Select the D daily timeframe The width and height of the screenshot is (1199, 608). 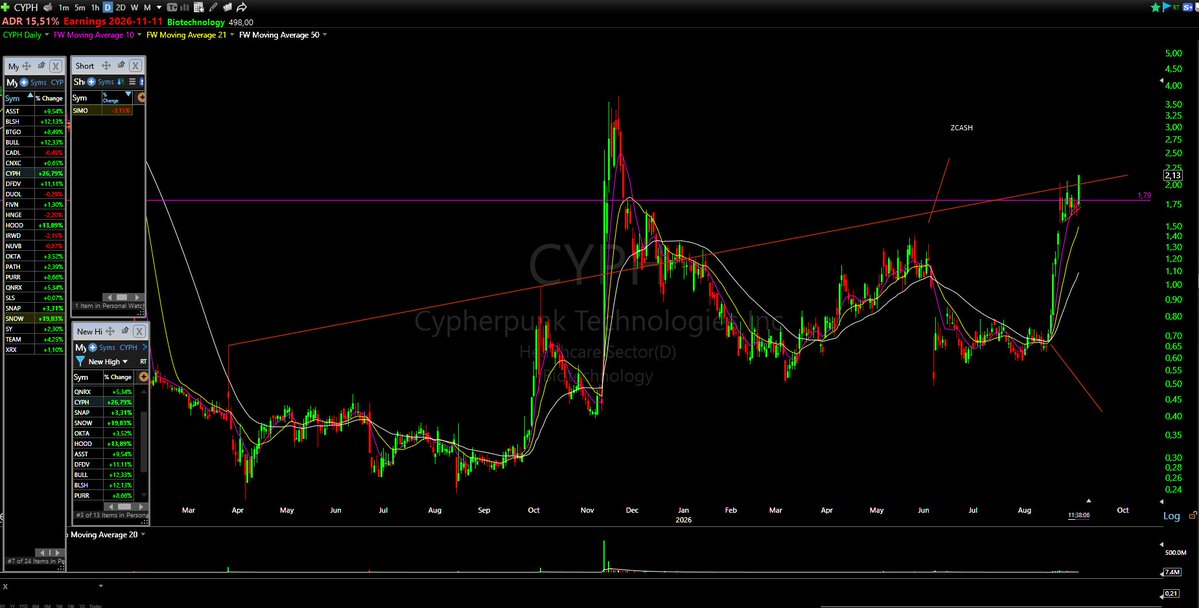[108, 8]
